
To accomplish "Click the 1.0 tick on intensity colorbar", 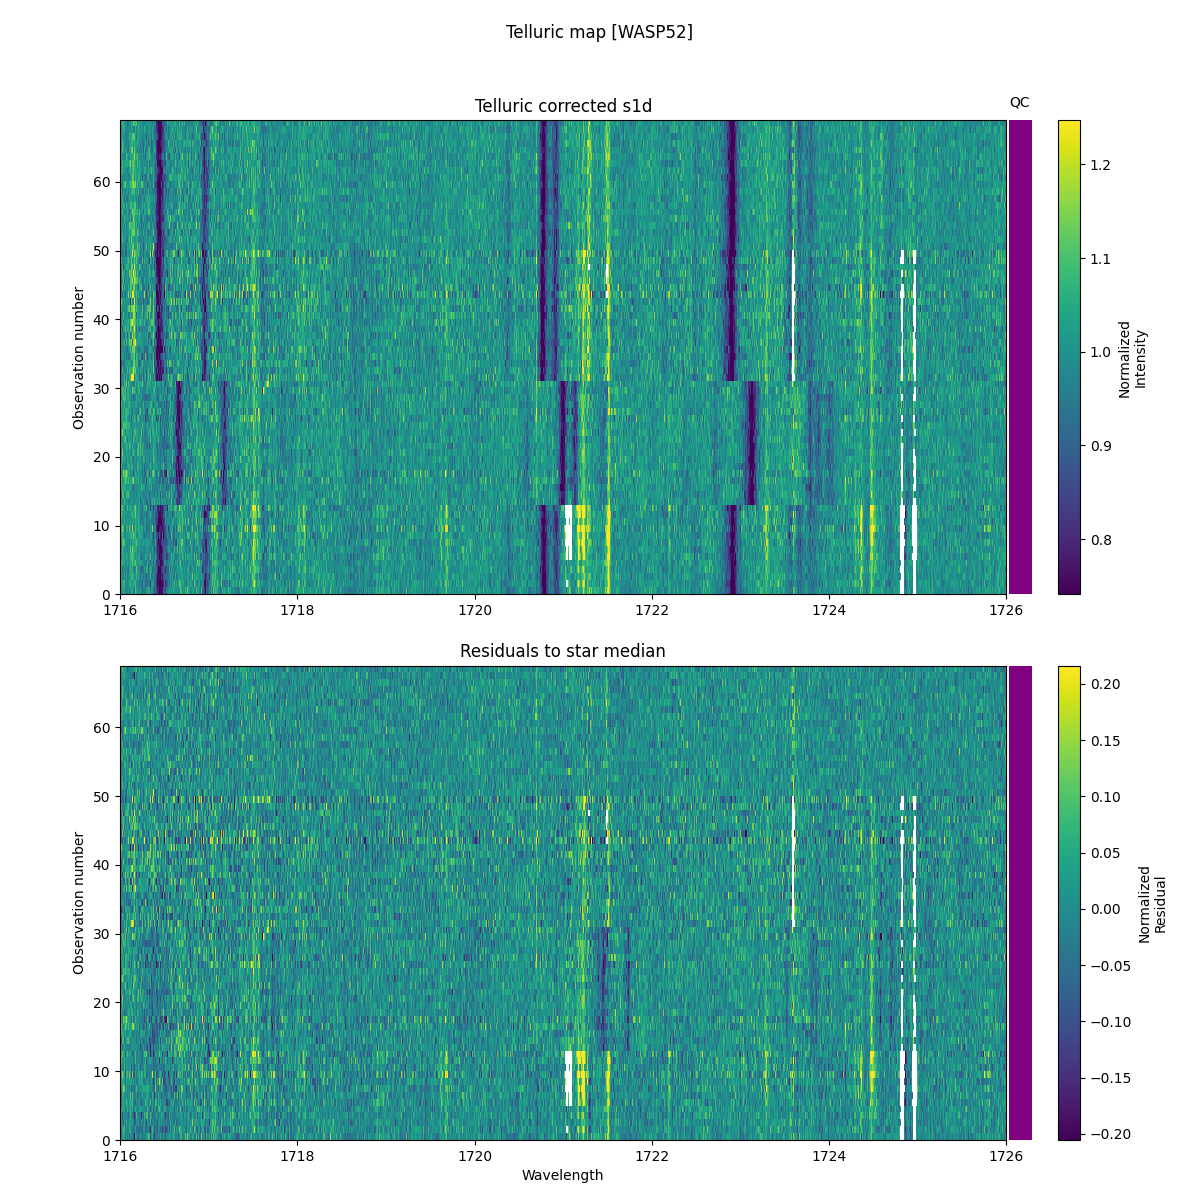I will pyautogui.click(x=1099, y=352).
